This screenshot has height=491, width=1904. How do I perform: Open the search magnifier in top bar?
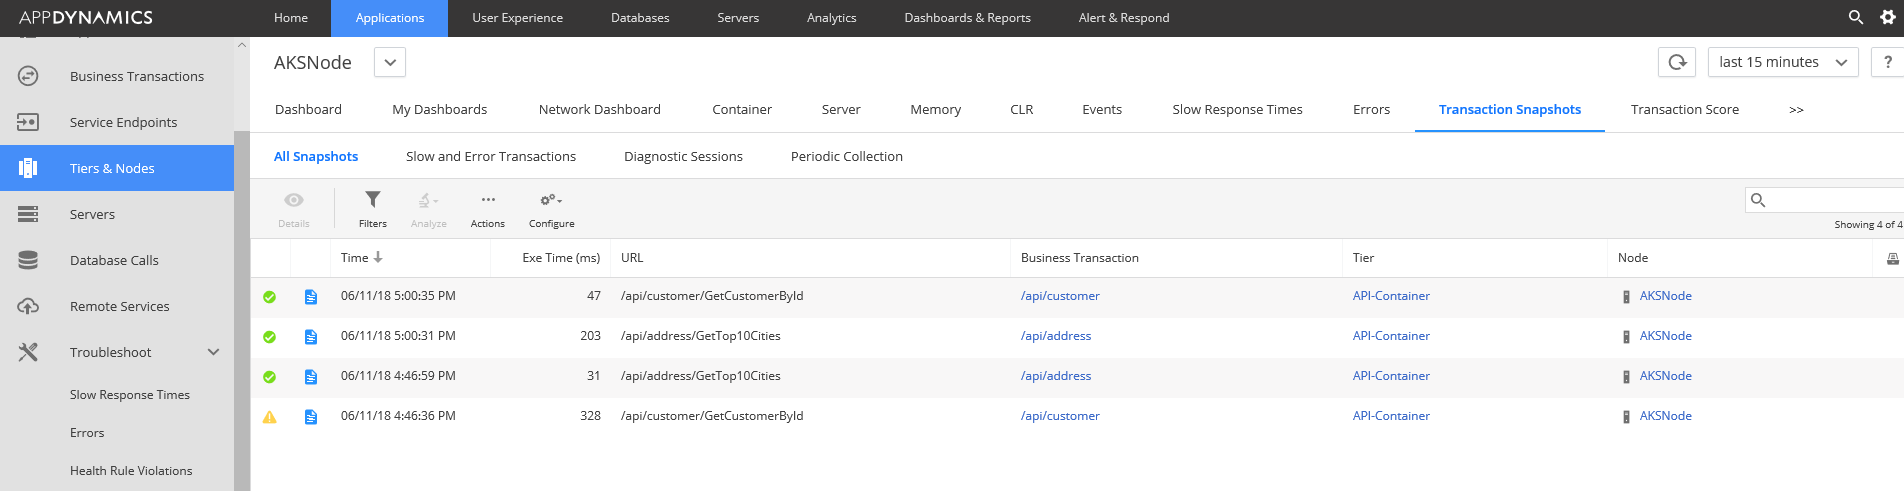tap(1855, 17)
